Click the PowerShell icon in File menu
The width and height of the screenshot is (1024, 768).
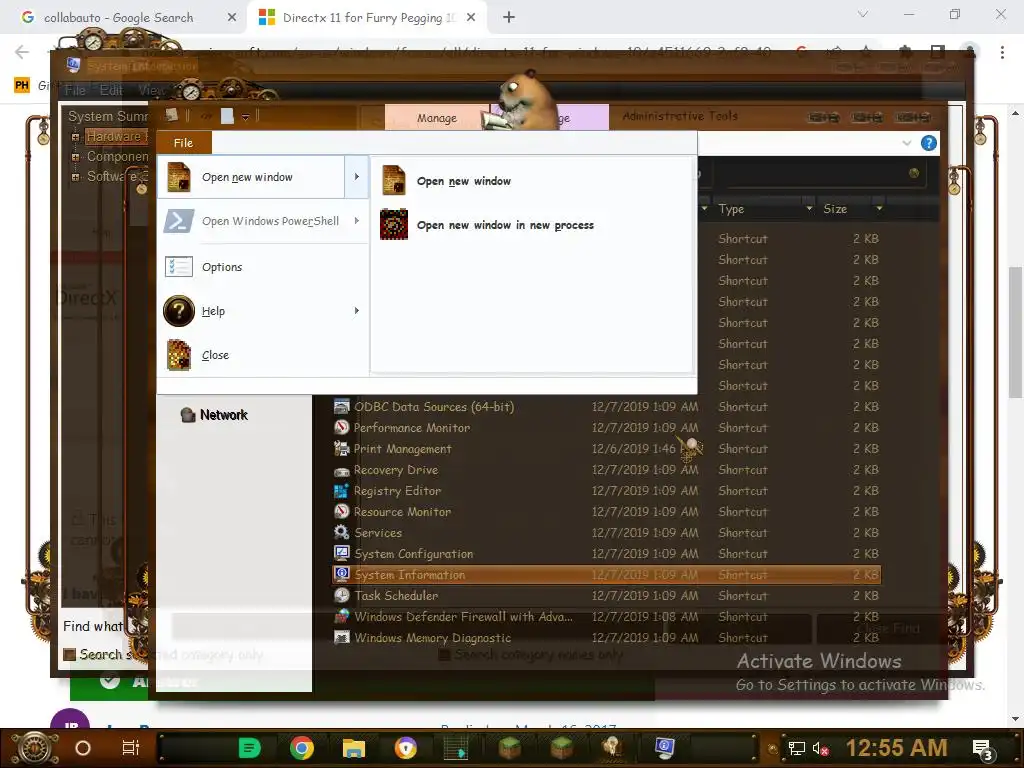[178, 221]
